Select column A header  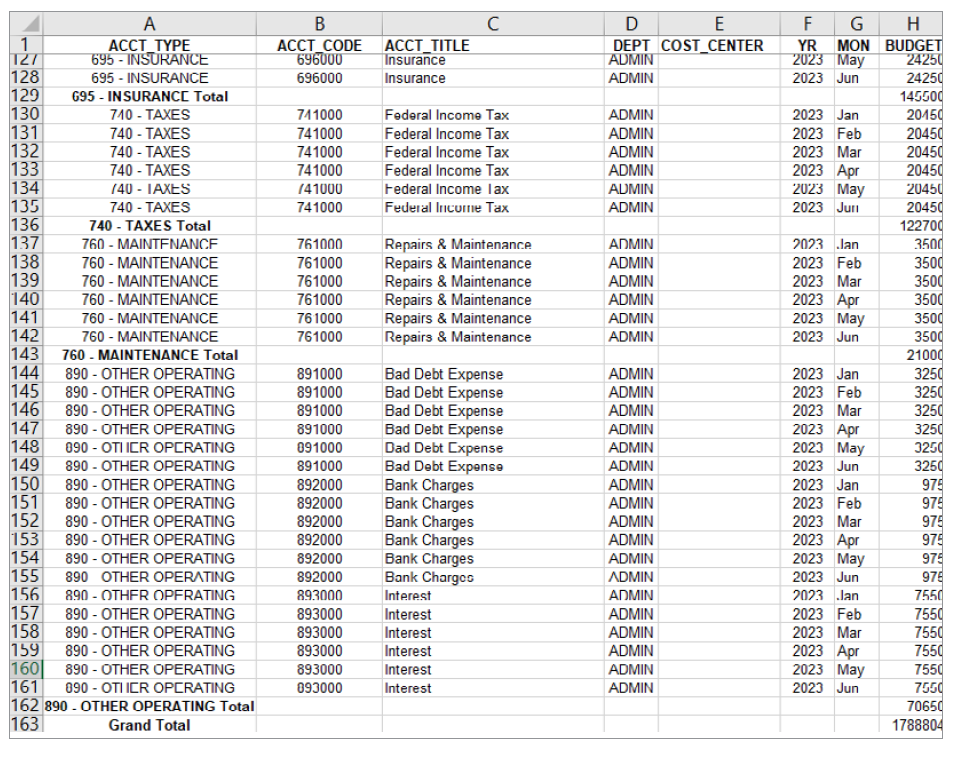click(x=150, y=24)
